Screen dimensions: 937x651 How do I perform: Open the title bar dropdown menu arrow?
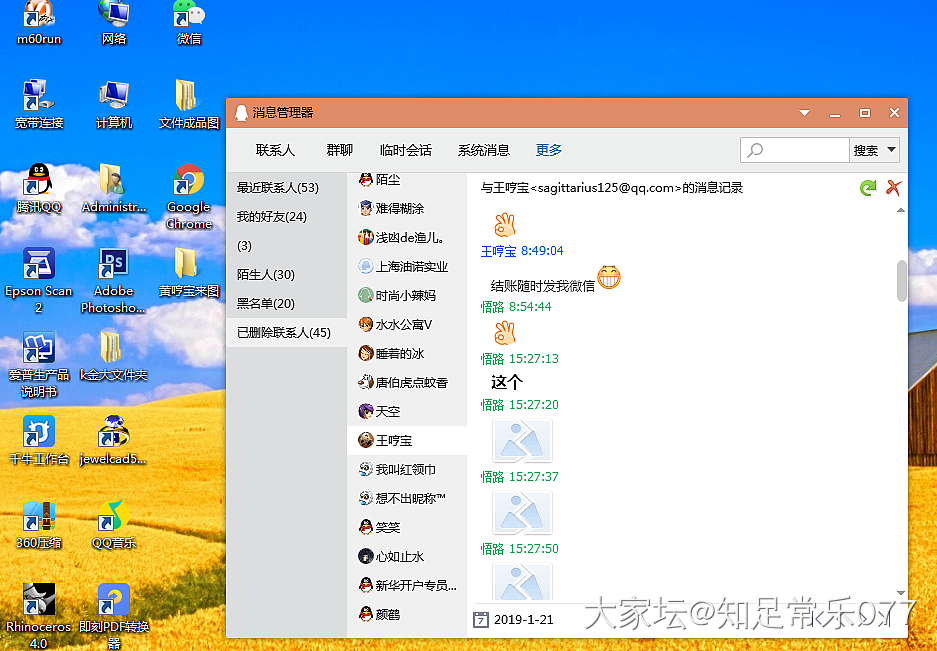pos(804,113)
